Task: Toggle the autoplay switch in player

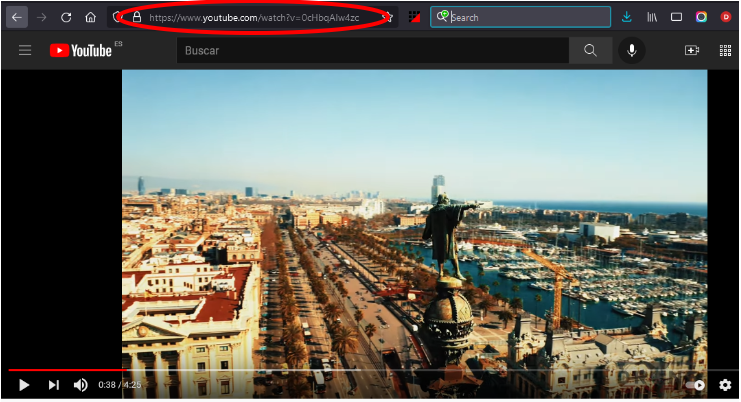Action: point(695,385)
